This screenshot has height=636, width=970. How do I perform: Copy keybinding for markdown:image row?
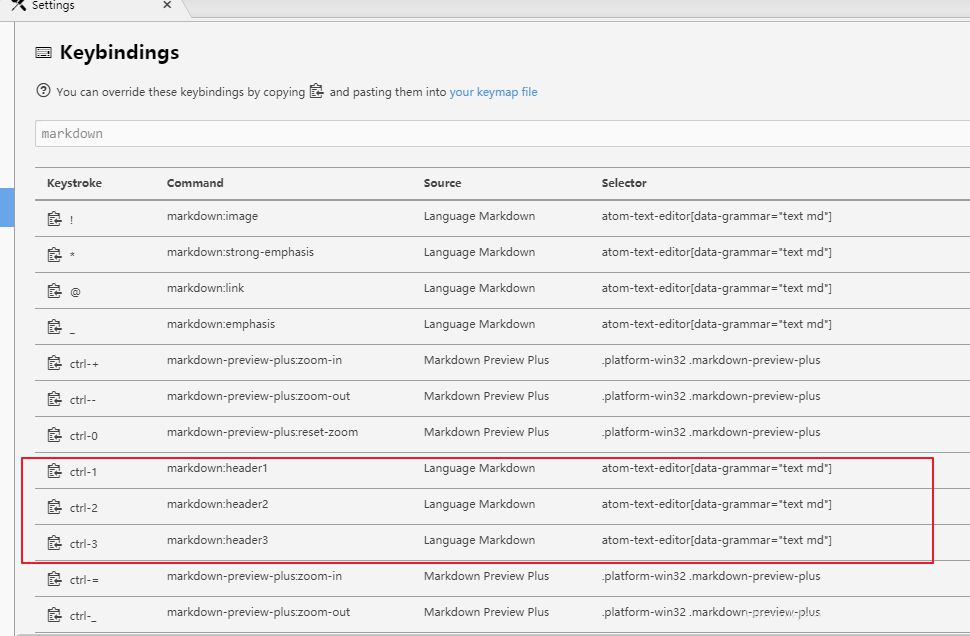[55, 218]
